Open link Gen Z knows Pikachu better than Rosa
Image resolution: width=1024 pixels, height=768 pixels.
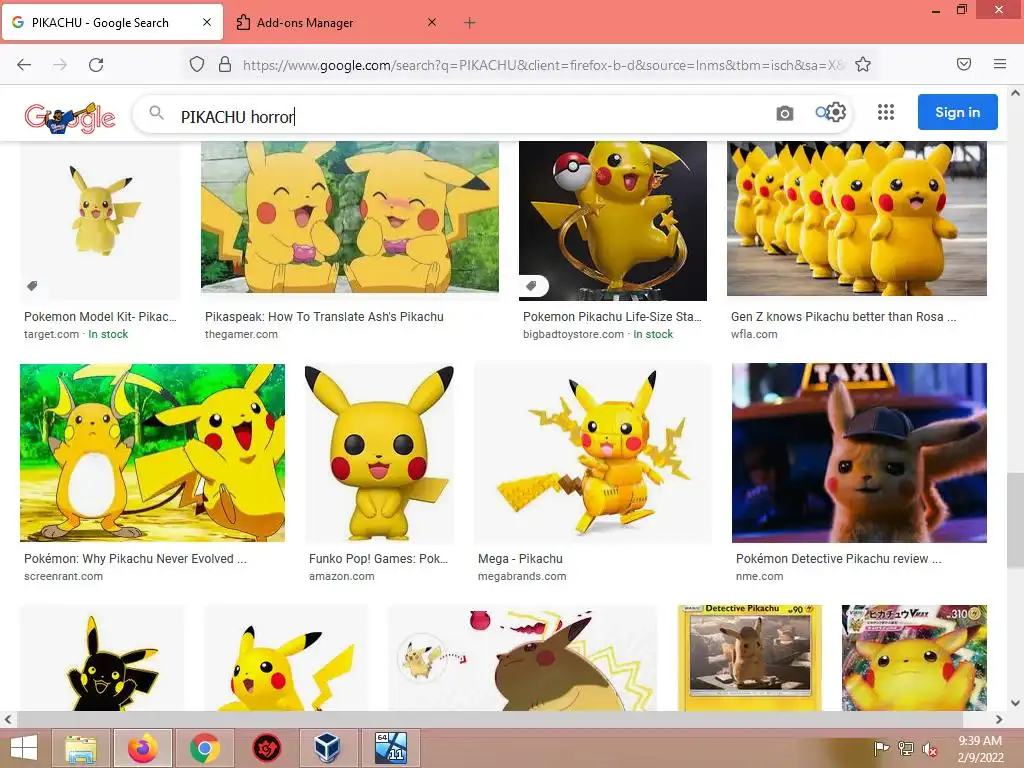tap(843, 317)
